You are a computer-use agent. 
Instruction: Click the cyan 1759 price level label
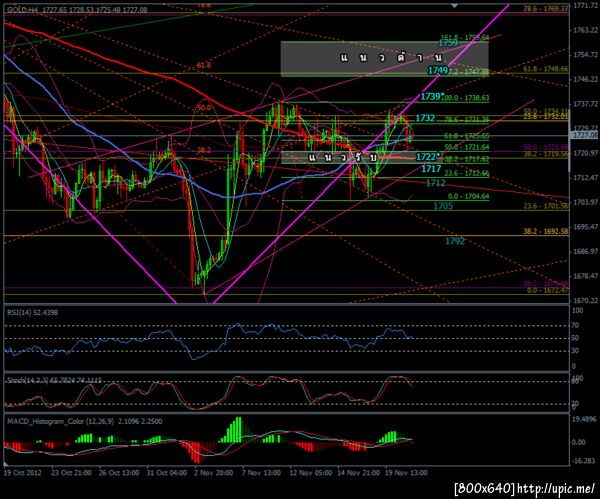click(x=448, y=43)
